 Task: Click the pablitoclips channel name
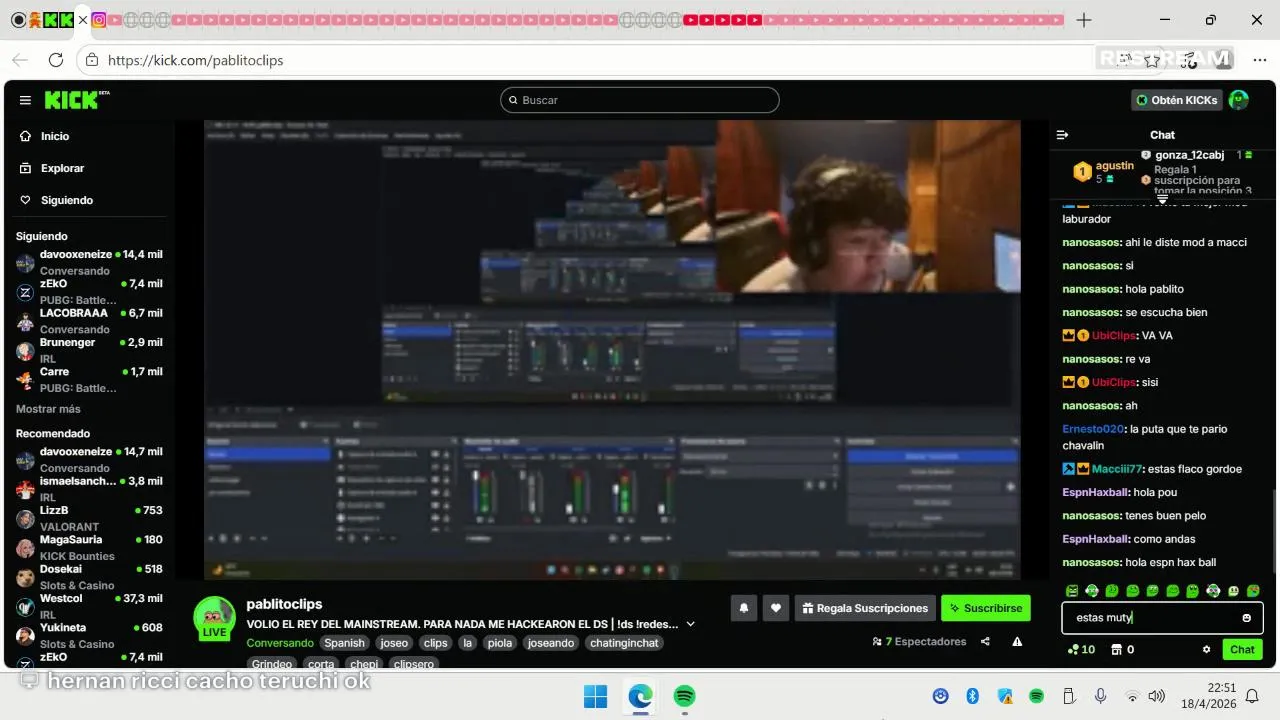[284, 604]
